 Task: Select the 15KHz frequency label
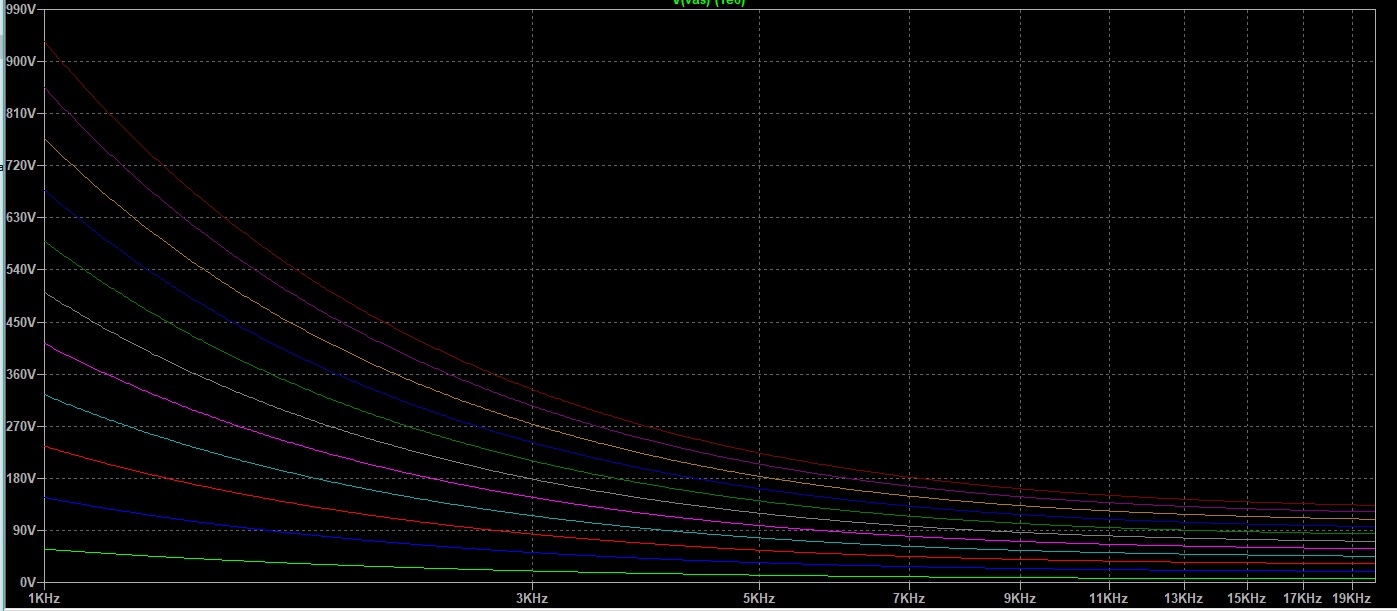pos(1246,599)
